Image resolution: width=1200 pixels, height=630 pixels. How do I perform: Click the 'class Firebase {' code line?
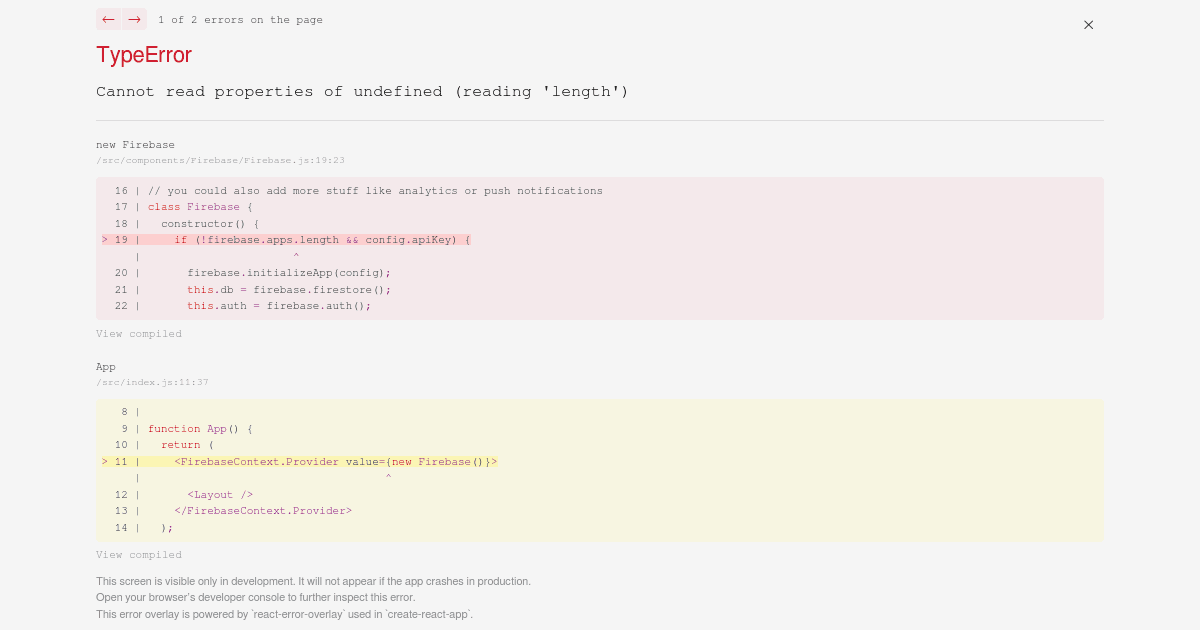[x=200, y=207]
